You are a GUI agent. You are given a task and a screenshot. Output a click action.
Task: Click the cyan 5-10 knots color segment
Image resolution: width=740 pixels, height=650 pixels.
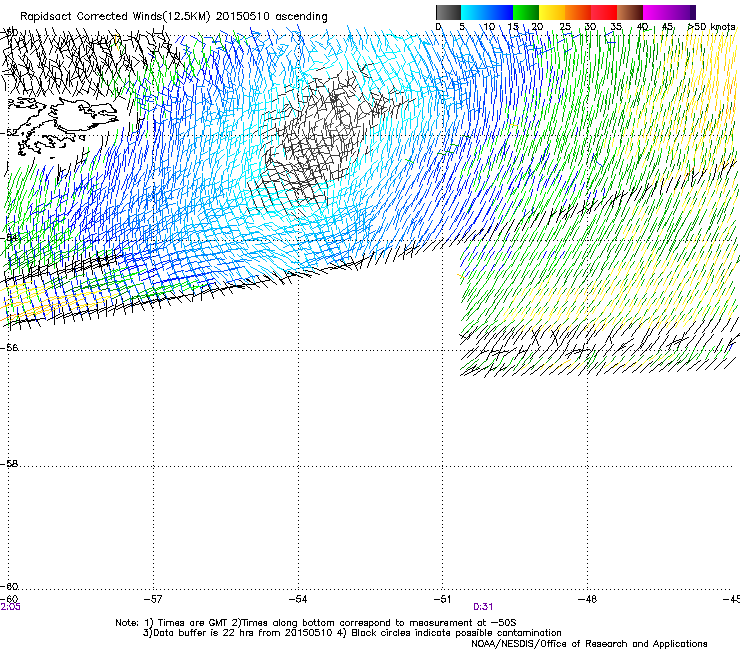(x=474, y=12)
